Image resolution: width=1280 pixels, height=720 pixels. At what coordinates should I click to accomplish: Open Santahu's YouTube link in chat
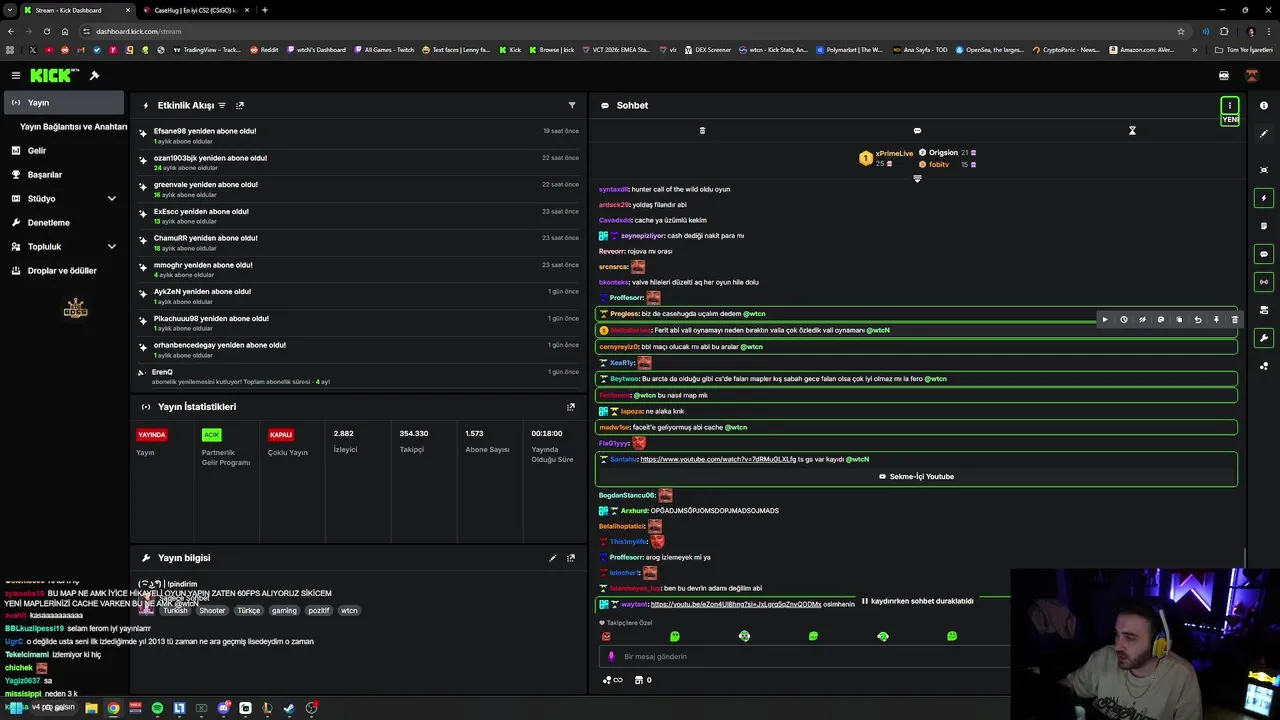click(x=718, y=459)
